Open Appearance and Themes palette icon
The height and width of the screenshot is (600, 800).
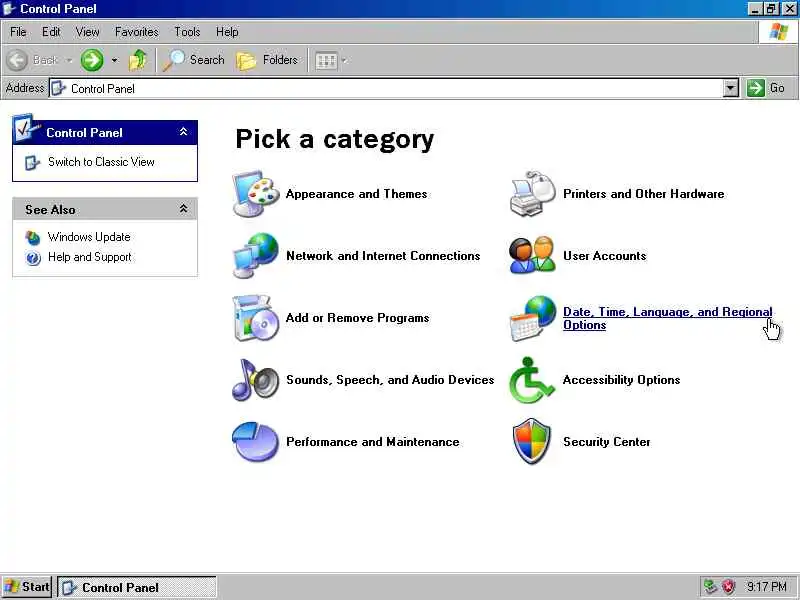tap(256, 194)
